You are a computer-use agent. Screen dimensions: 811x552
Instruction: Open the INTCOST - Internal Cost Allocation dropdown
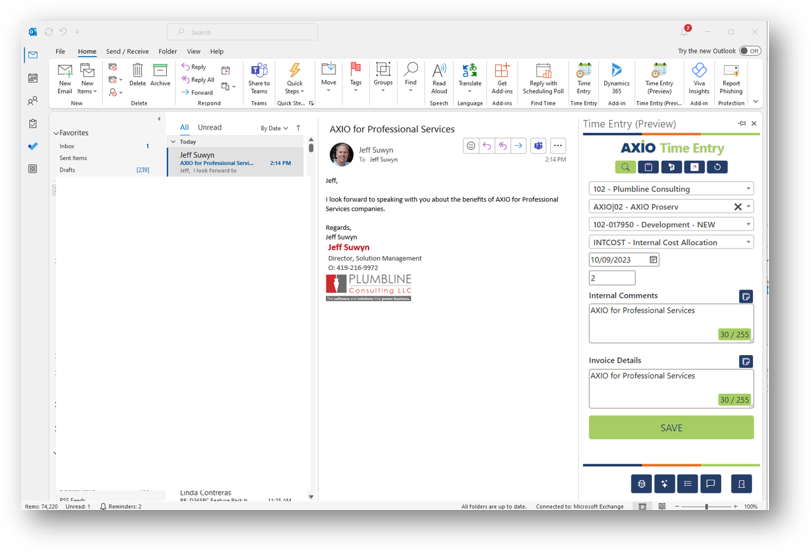tap(671, 242)
